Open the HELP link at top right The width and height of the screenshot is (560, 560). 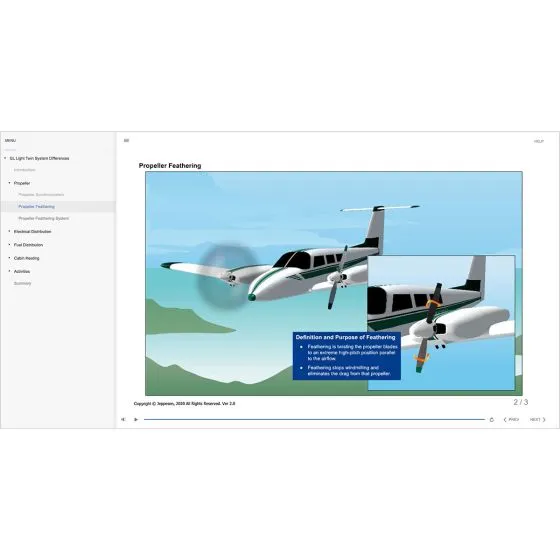[539, 141]
